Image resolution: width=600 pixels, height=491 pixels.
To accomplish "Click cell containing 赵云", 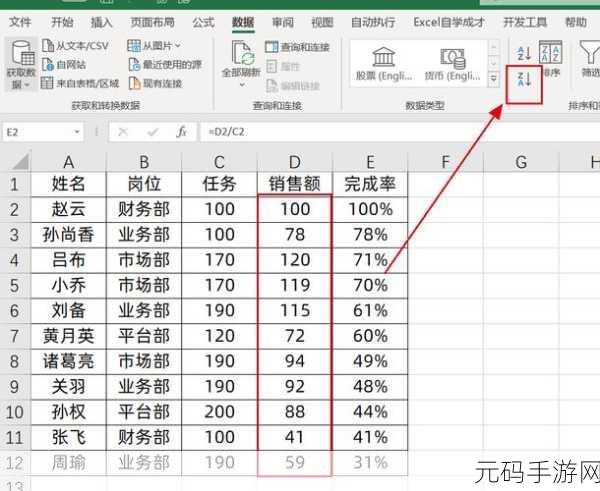I will pyautogui.click(x=68, y=209).
